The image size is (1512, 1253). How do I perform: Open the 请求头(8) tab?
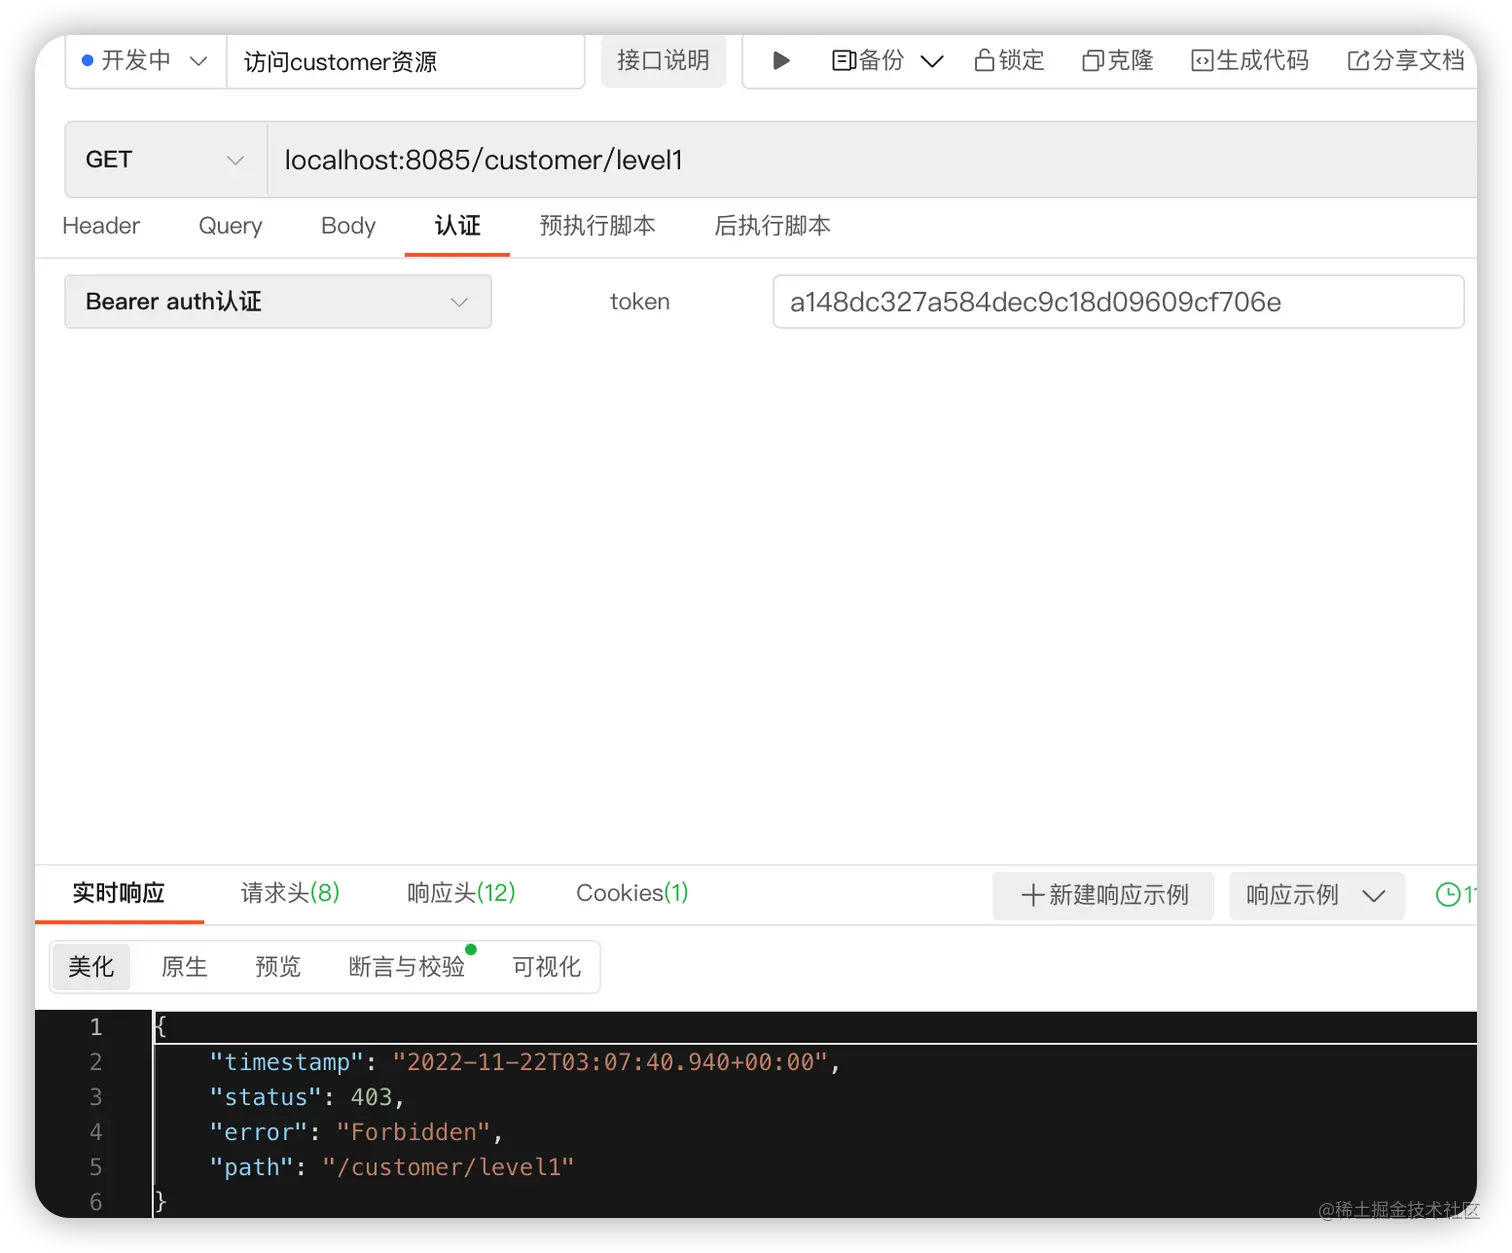click(290, 893)
